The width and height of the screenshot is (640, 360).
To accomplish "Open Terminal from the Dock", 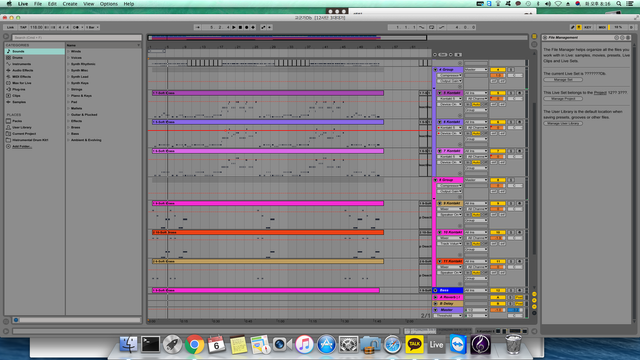I will (150, 345).
